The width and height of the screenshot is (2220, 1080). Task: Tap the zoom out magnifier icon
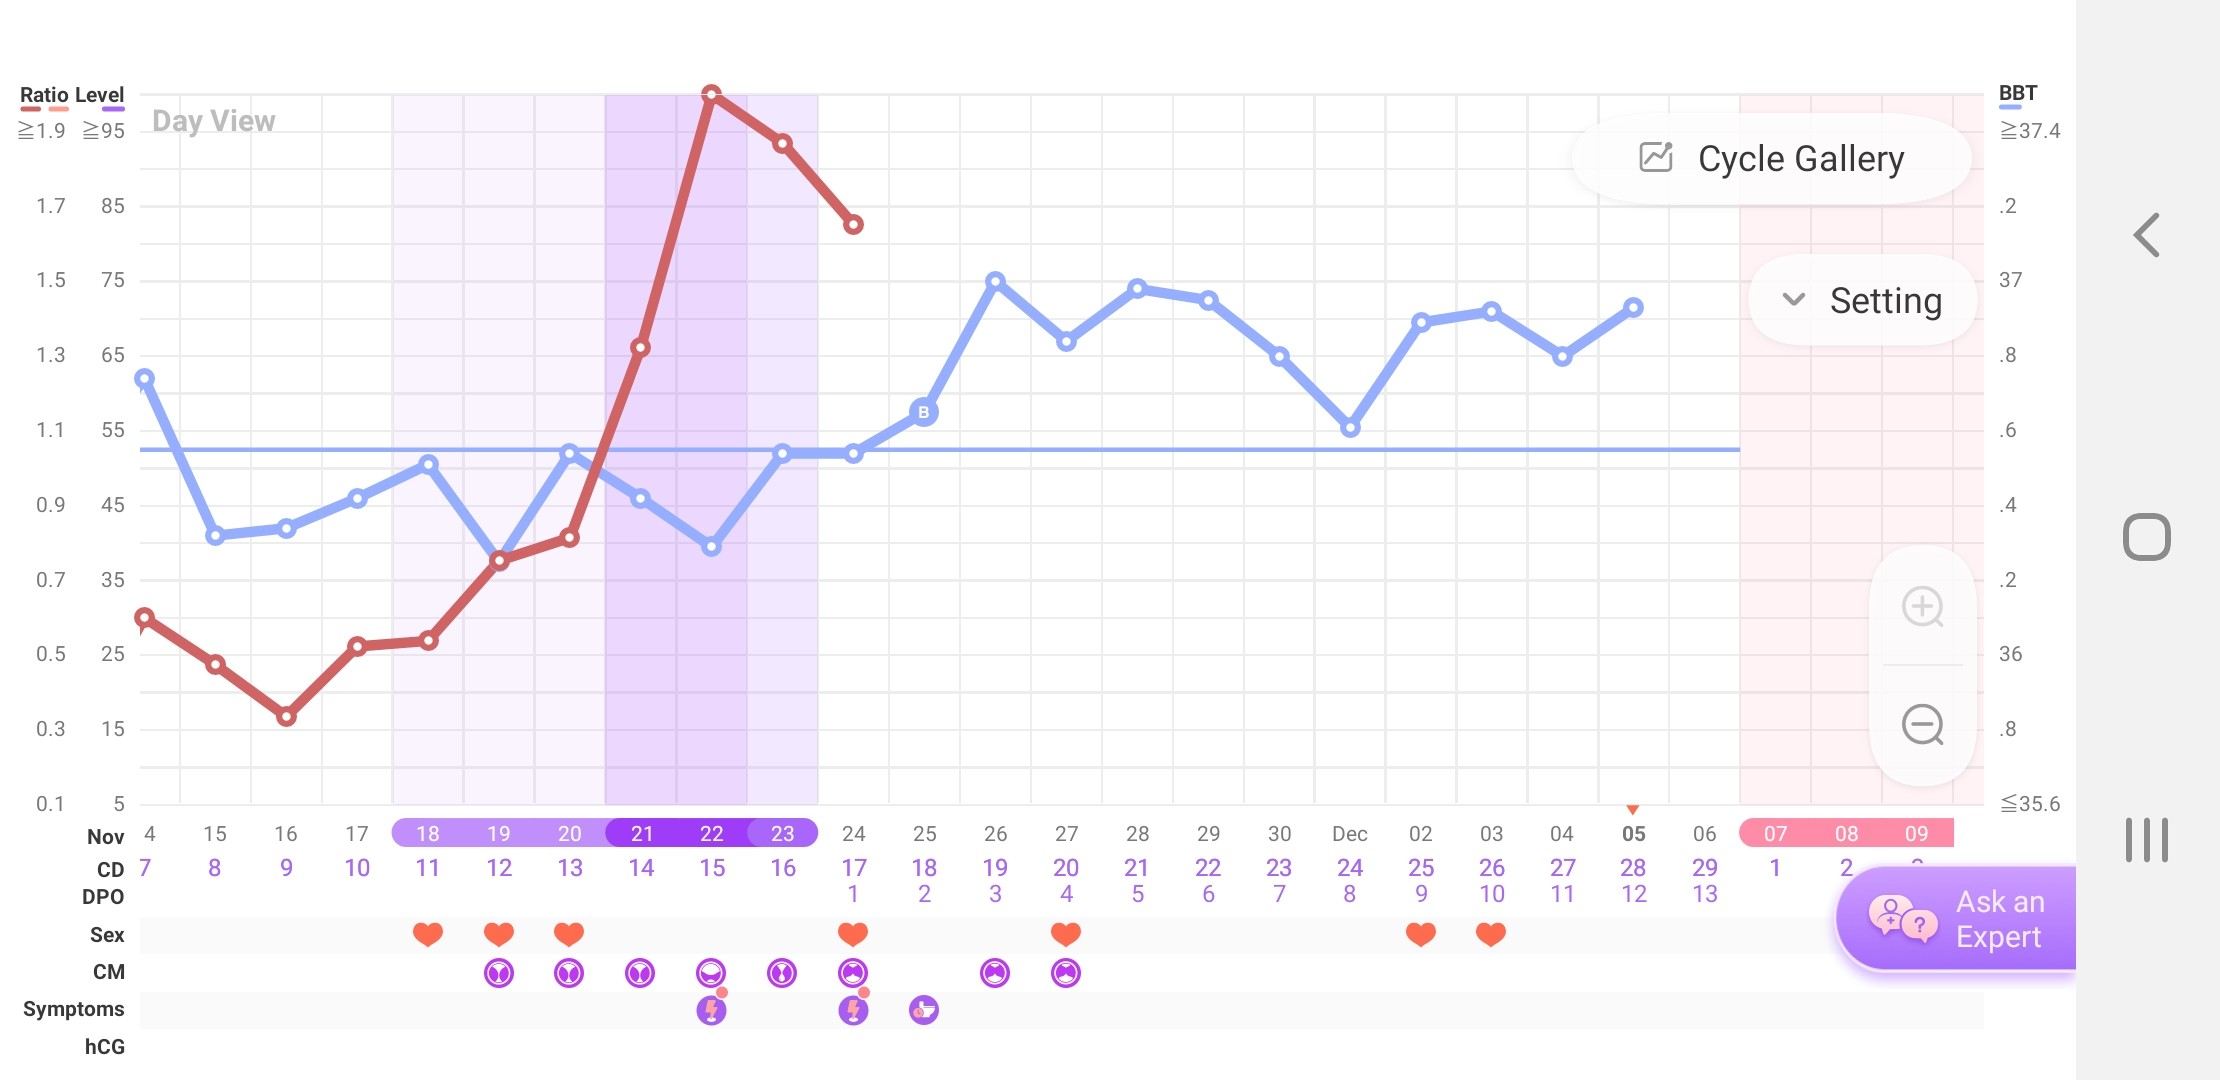click(x=1922, y=725)
